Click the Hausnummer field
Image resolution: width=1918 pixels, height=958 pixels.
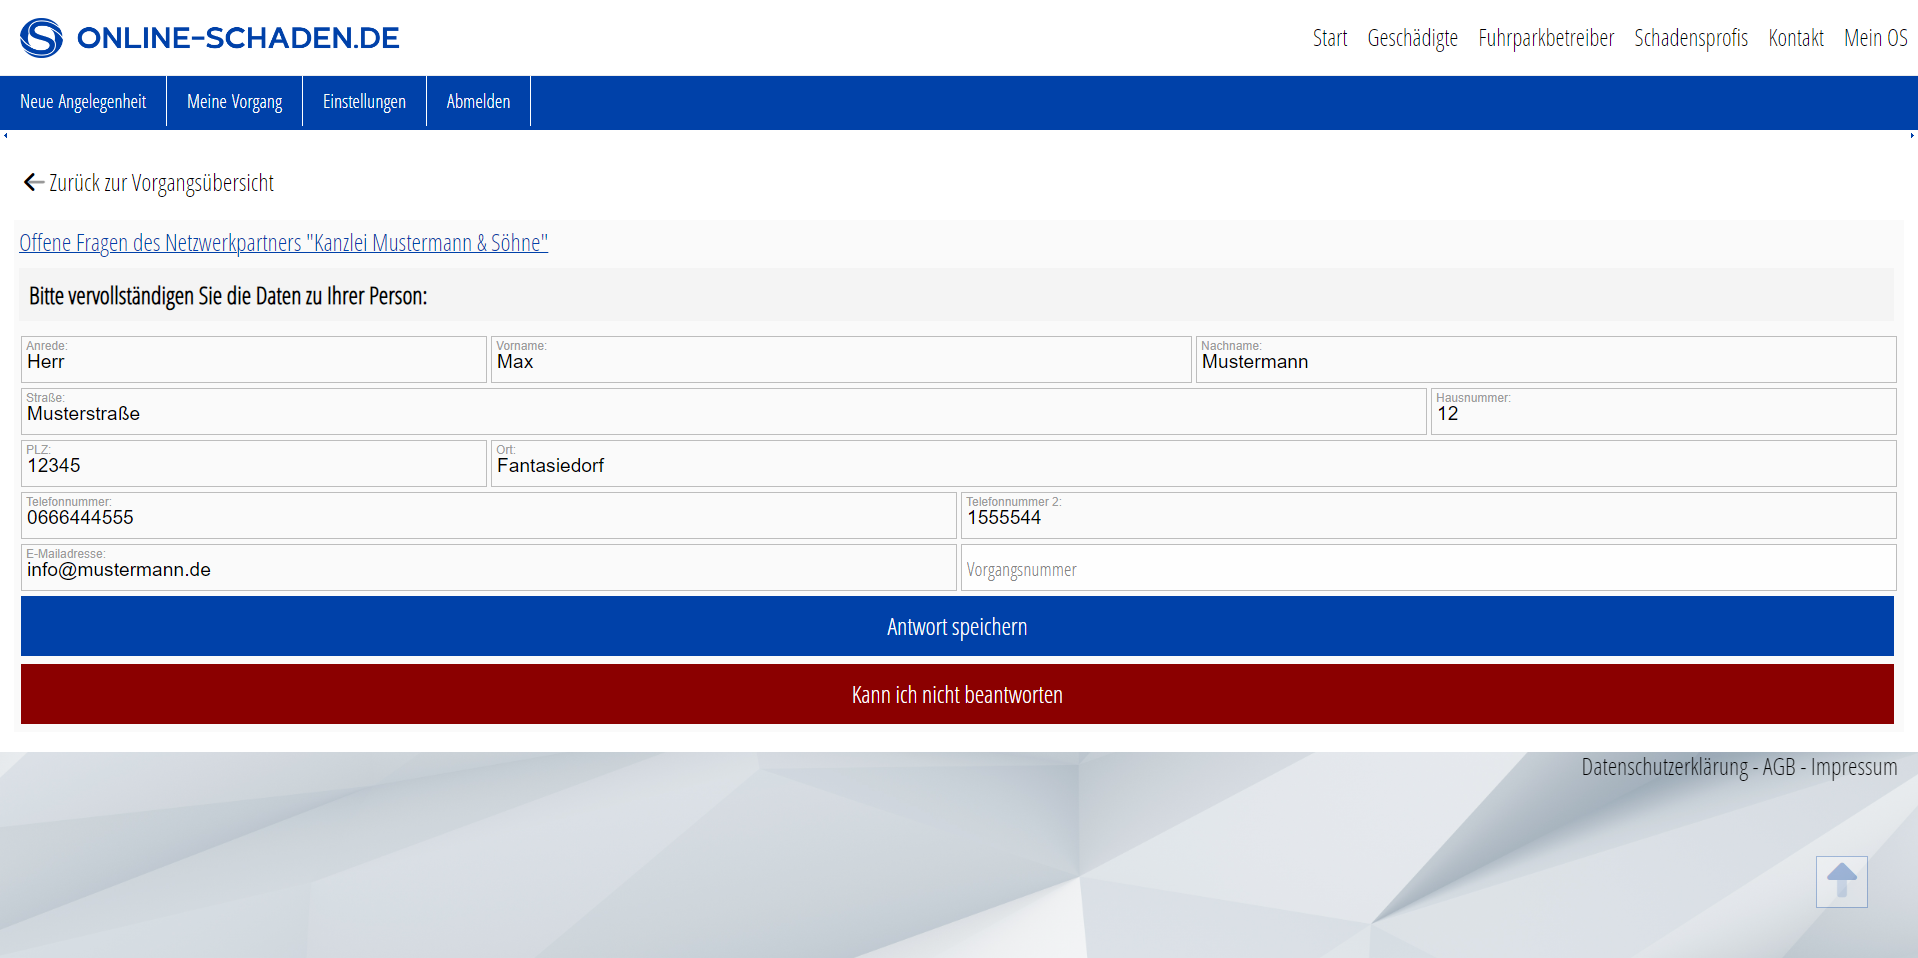(x=1662, y=414)
